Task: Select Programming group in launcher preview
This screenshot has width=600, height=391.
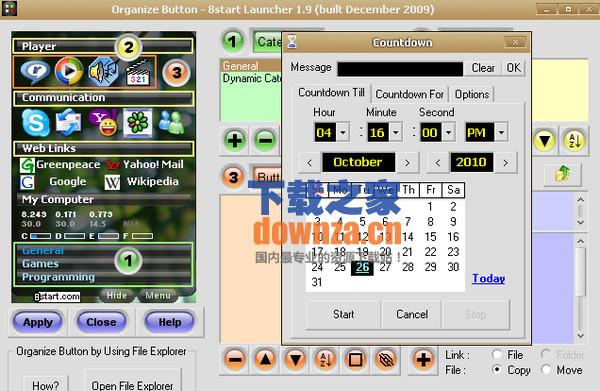Action: 58,277
